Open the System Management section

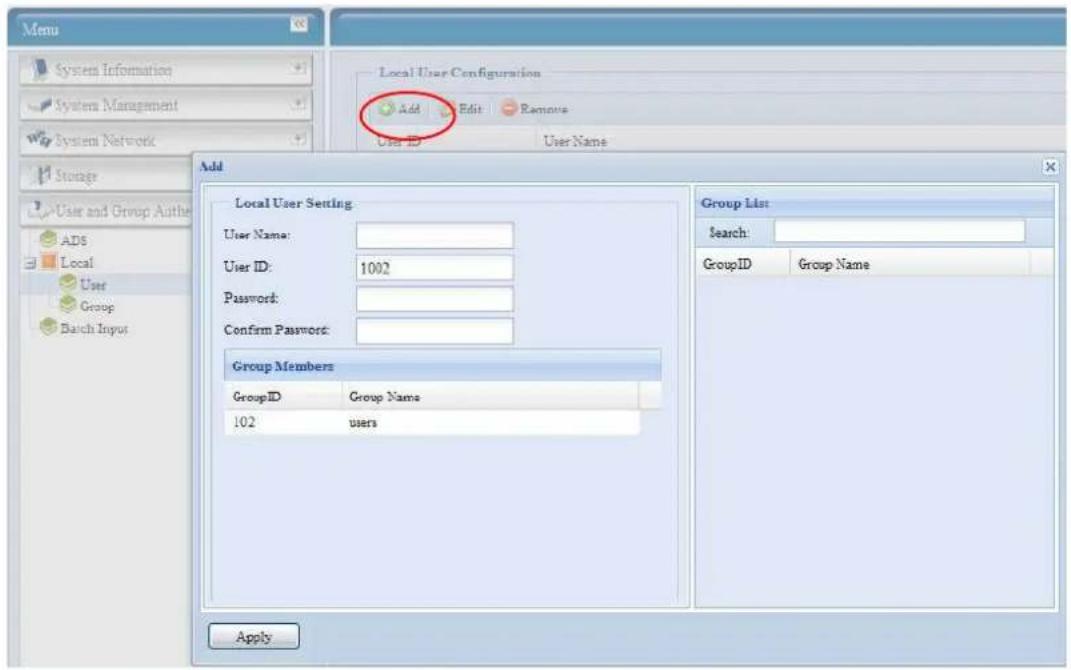(x=166, y=105)
